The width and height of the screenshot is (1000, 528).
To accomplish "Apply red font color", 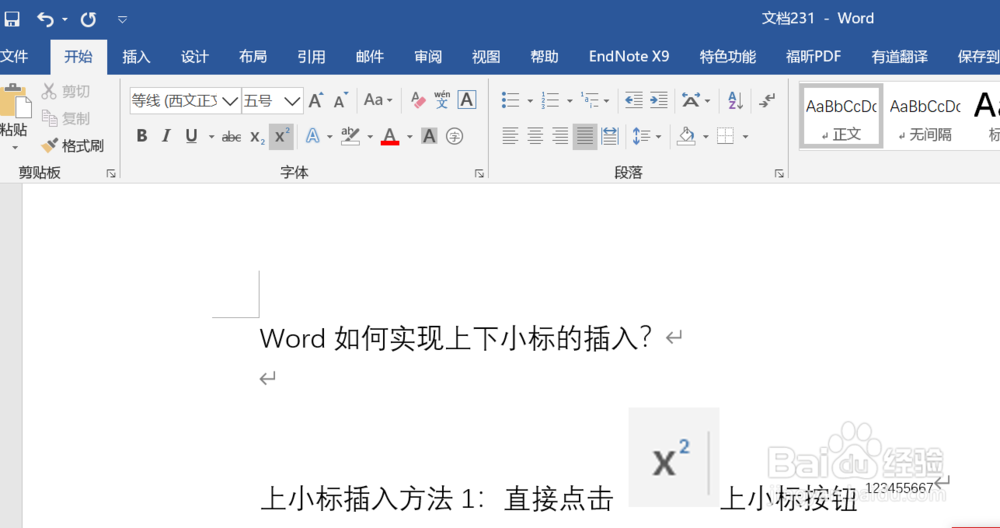I will click(x=390, y=136).
